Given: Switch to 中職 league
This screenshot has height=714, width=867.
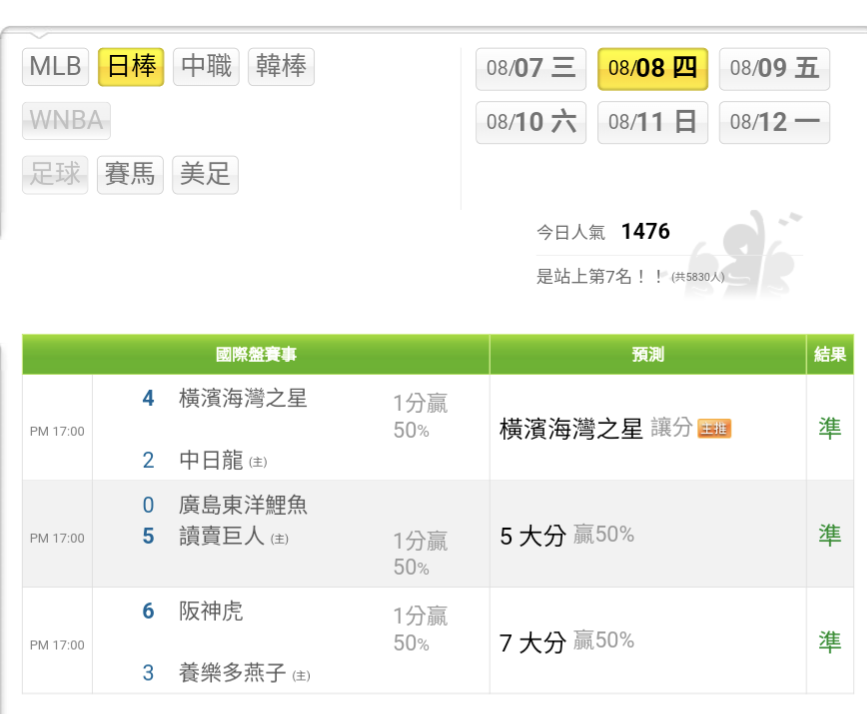Looking at the screenshot, I should (x=206, y=67).
